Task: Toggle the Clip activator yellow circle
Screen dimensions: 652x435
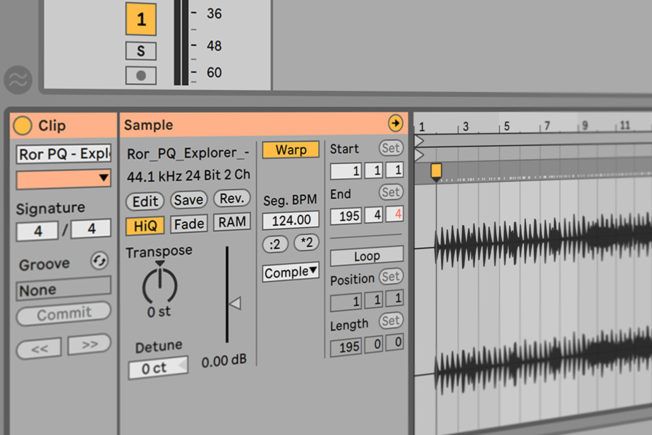Action: 22,126
